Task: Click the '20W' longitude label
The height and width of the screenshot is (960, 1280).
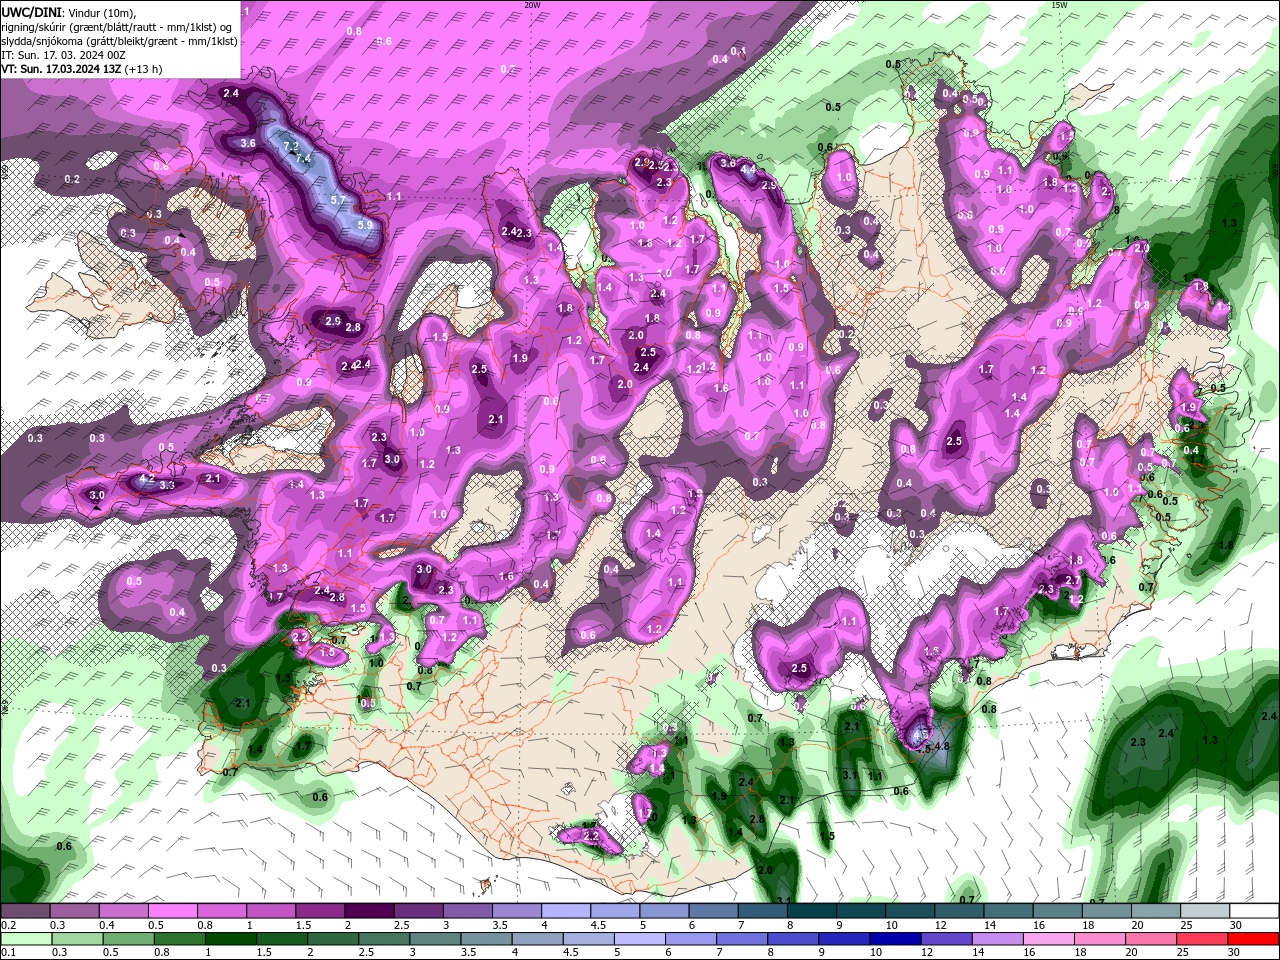Action: 532,5
